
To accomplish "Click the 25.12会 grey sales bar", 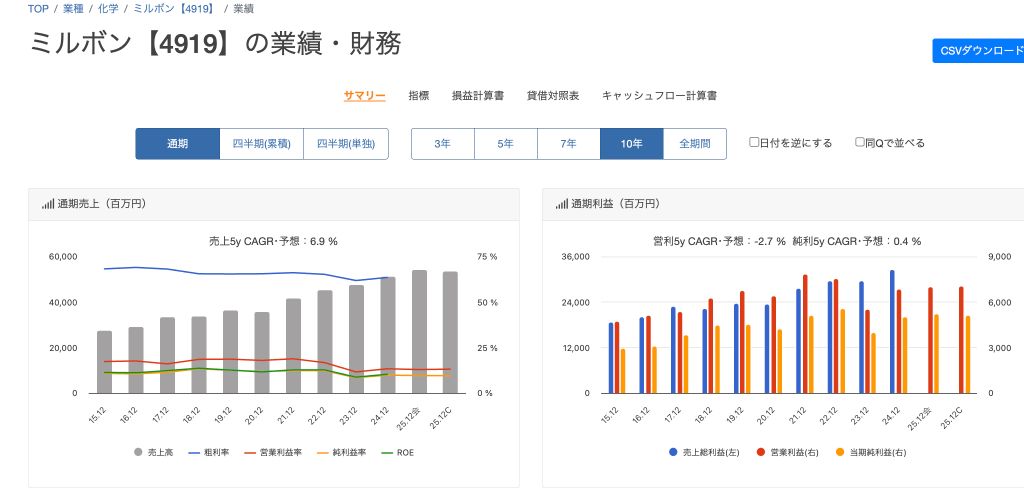I will pos(419,332).
